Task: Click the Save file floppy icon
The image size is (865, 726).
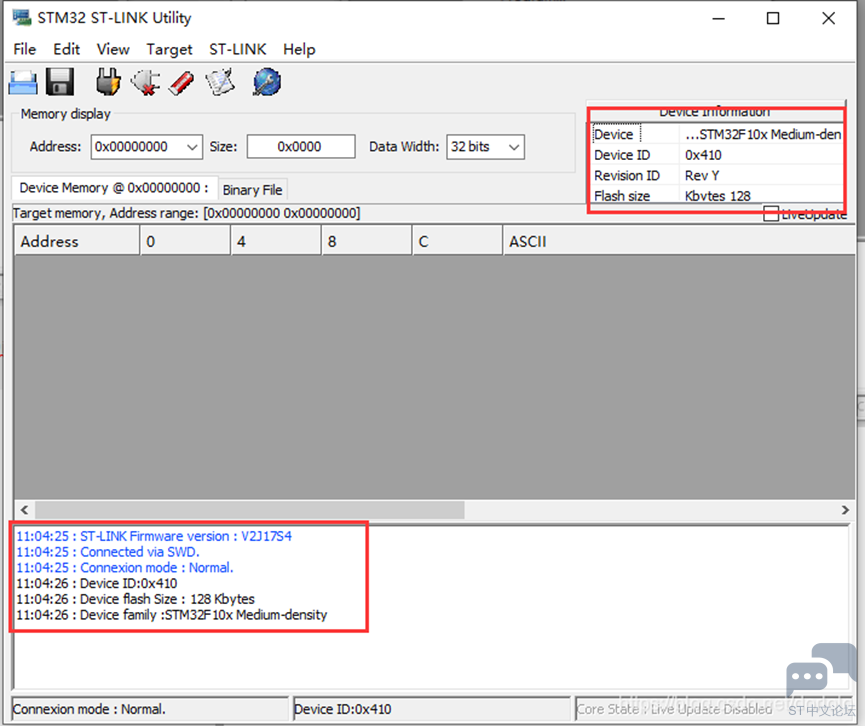Action: pyautogui.click(x=60, y=82)
